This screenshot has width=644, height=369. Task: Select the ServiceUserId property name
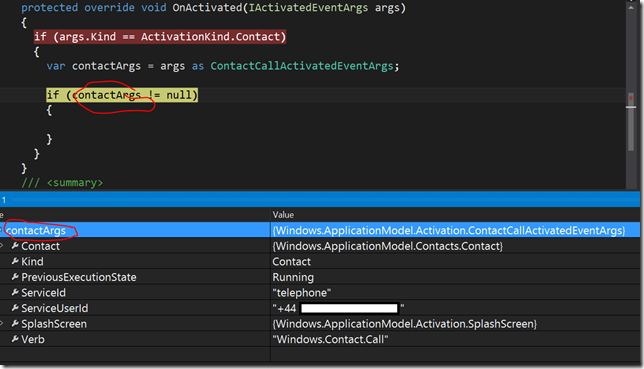(x=55, y=309)
